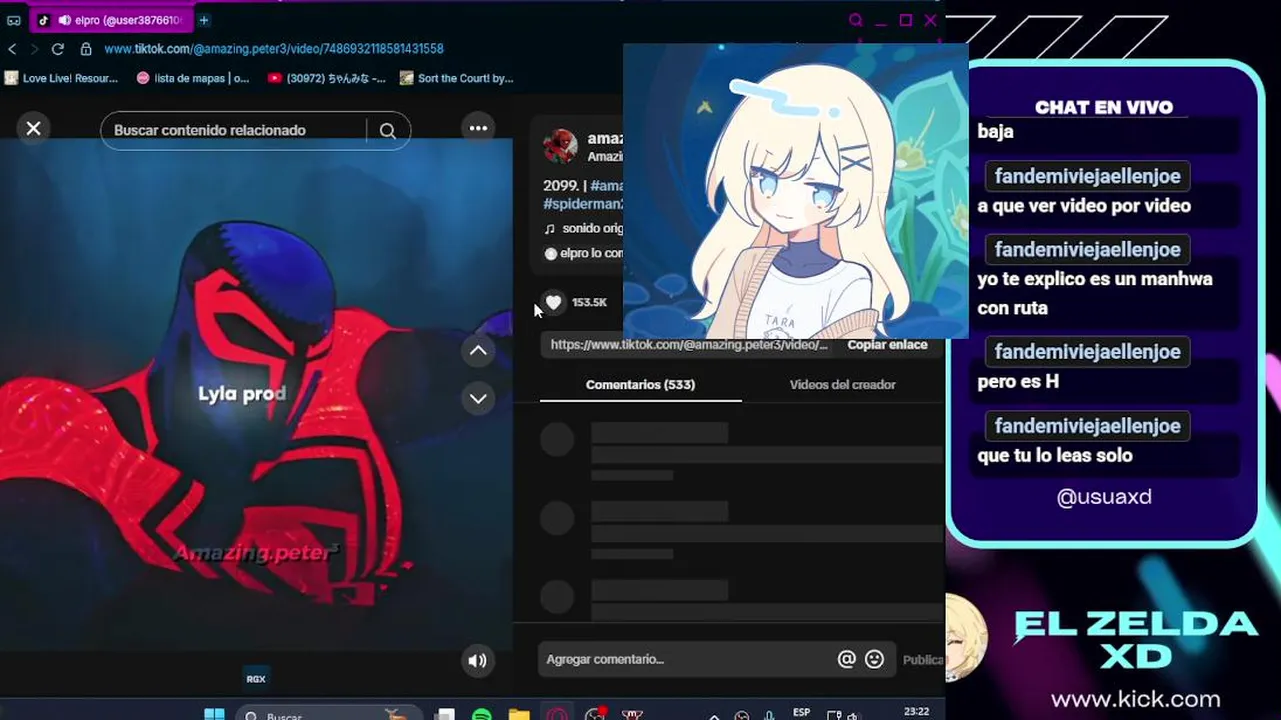Click 'a que ver video por video' chat message

[1084, 206]
